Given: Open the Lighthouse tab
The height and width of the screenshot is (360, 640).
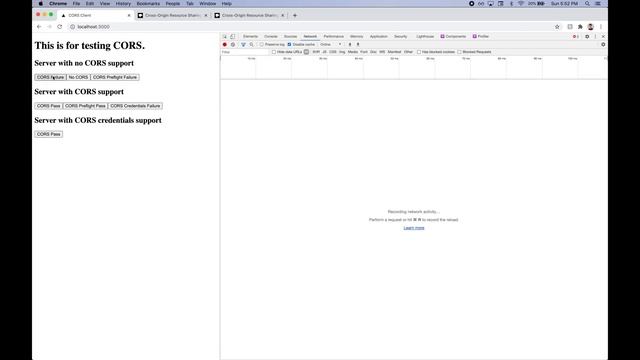Looking at the screenshot, I should tap(425, 36).
